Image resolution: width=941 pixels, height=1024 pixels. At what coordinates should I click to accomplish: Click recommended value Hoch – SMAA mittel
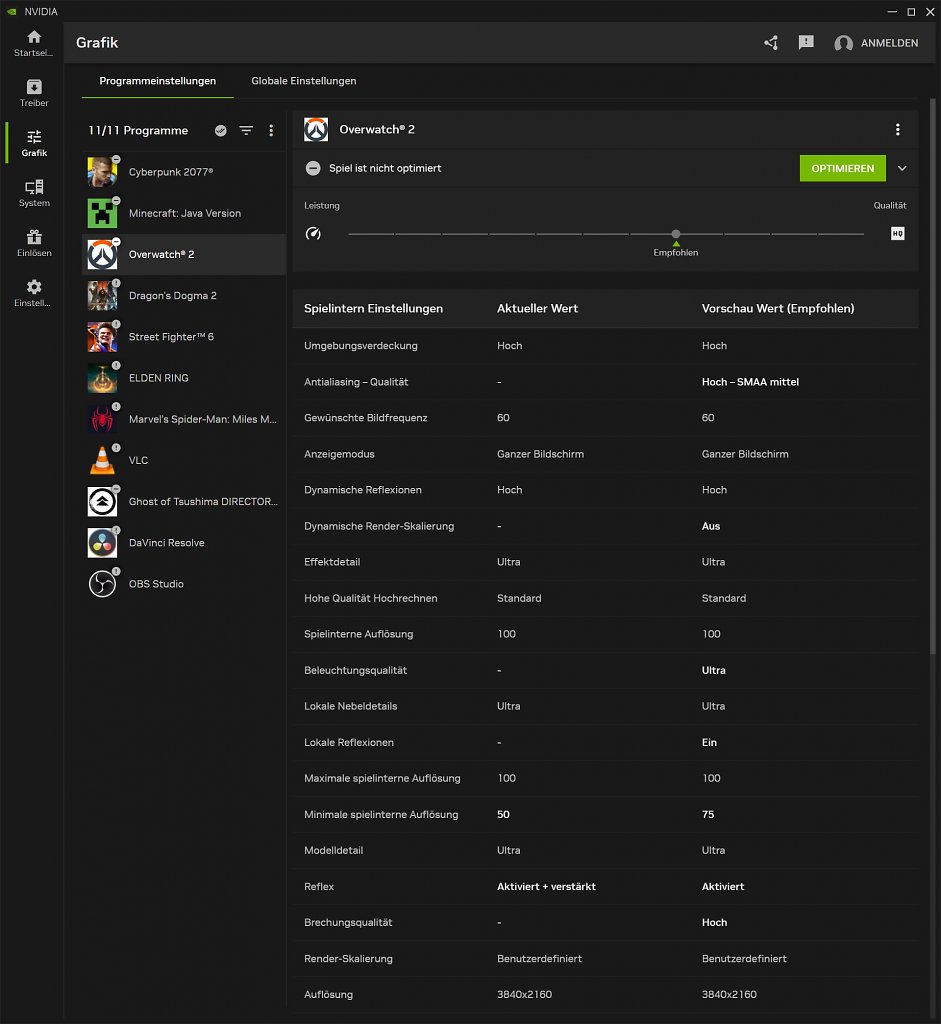[750, 382]
